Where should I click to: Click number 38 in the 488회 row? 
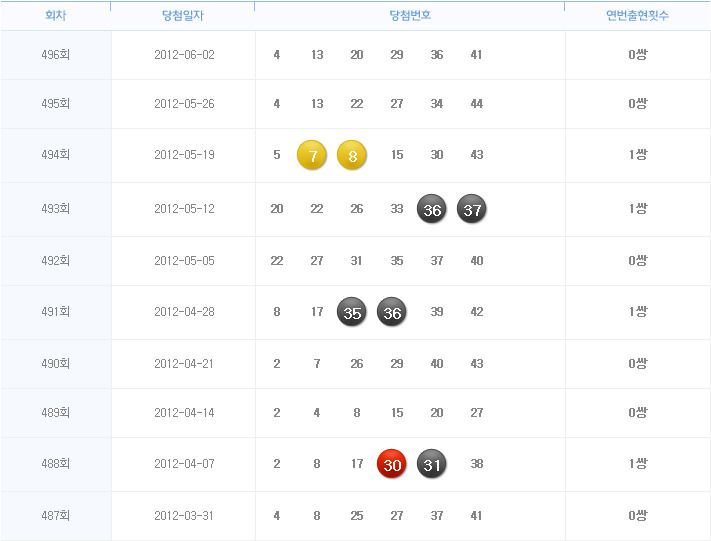pos(477,463)
